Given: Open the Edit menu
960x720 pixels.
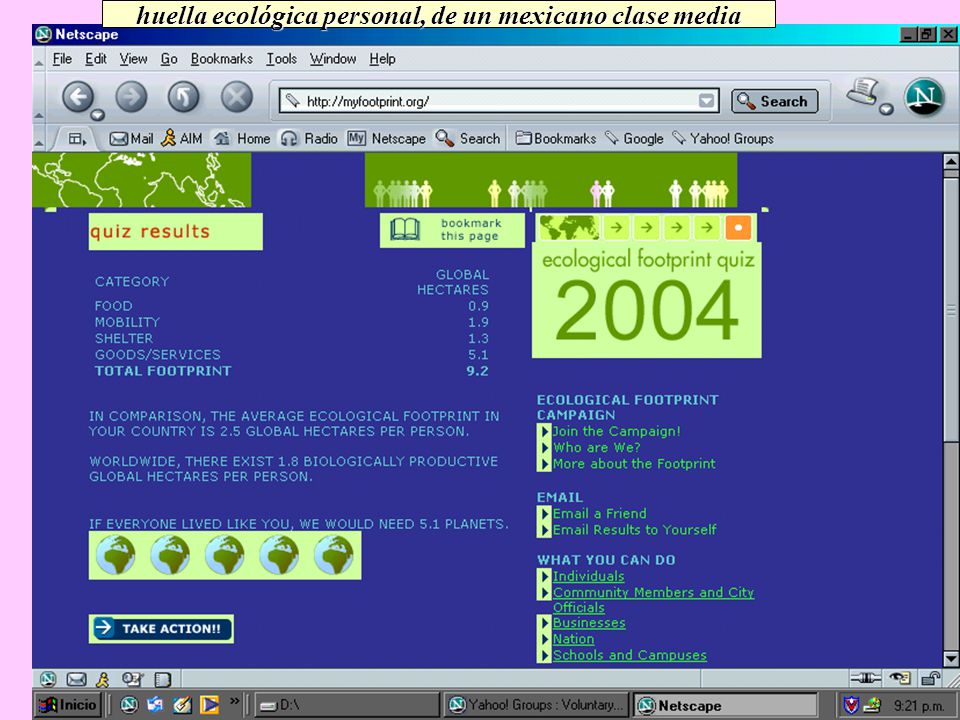Looking at the screenshot, I should pos(96,59).
